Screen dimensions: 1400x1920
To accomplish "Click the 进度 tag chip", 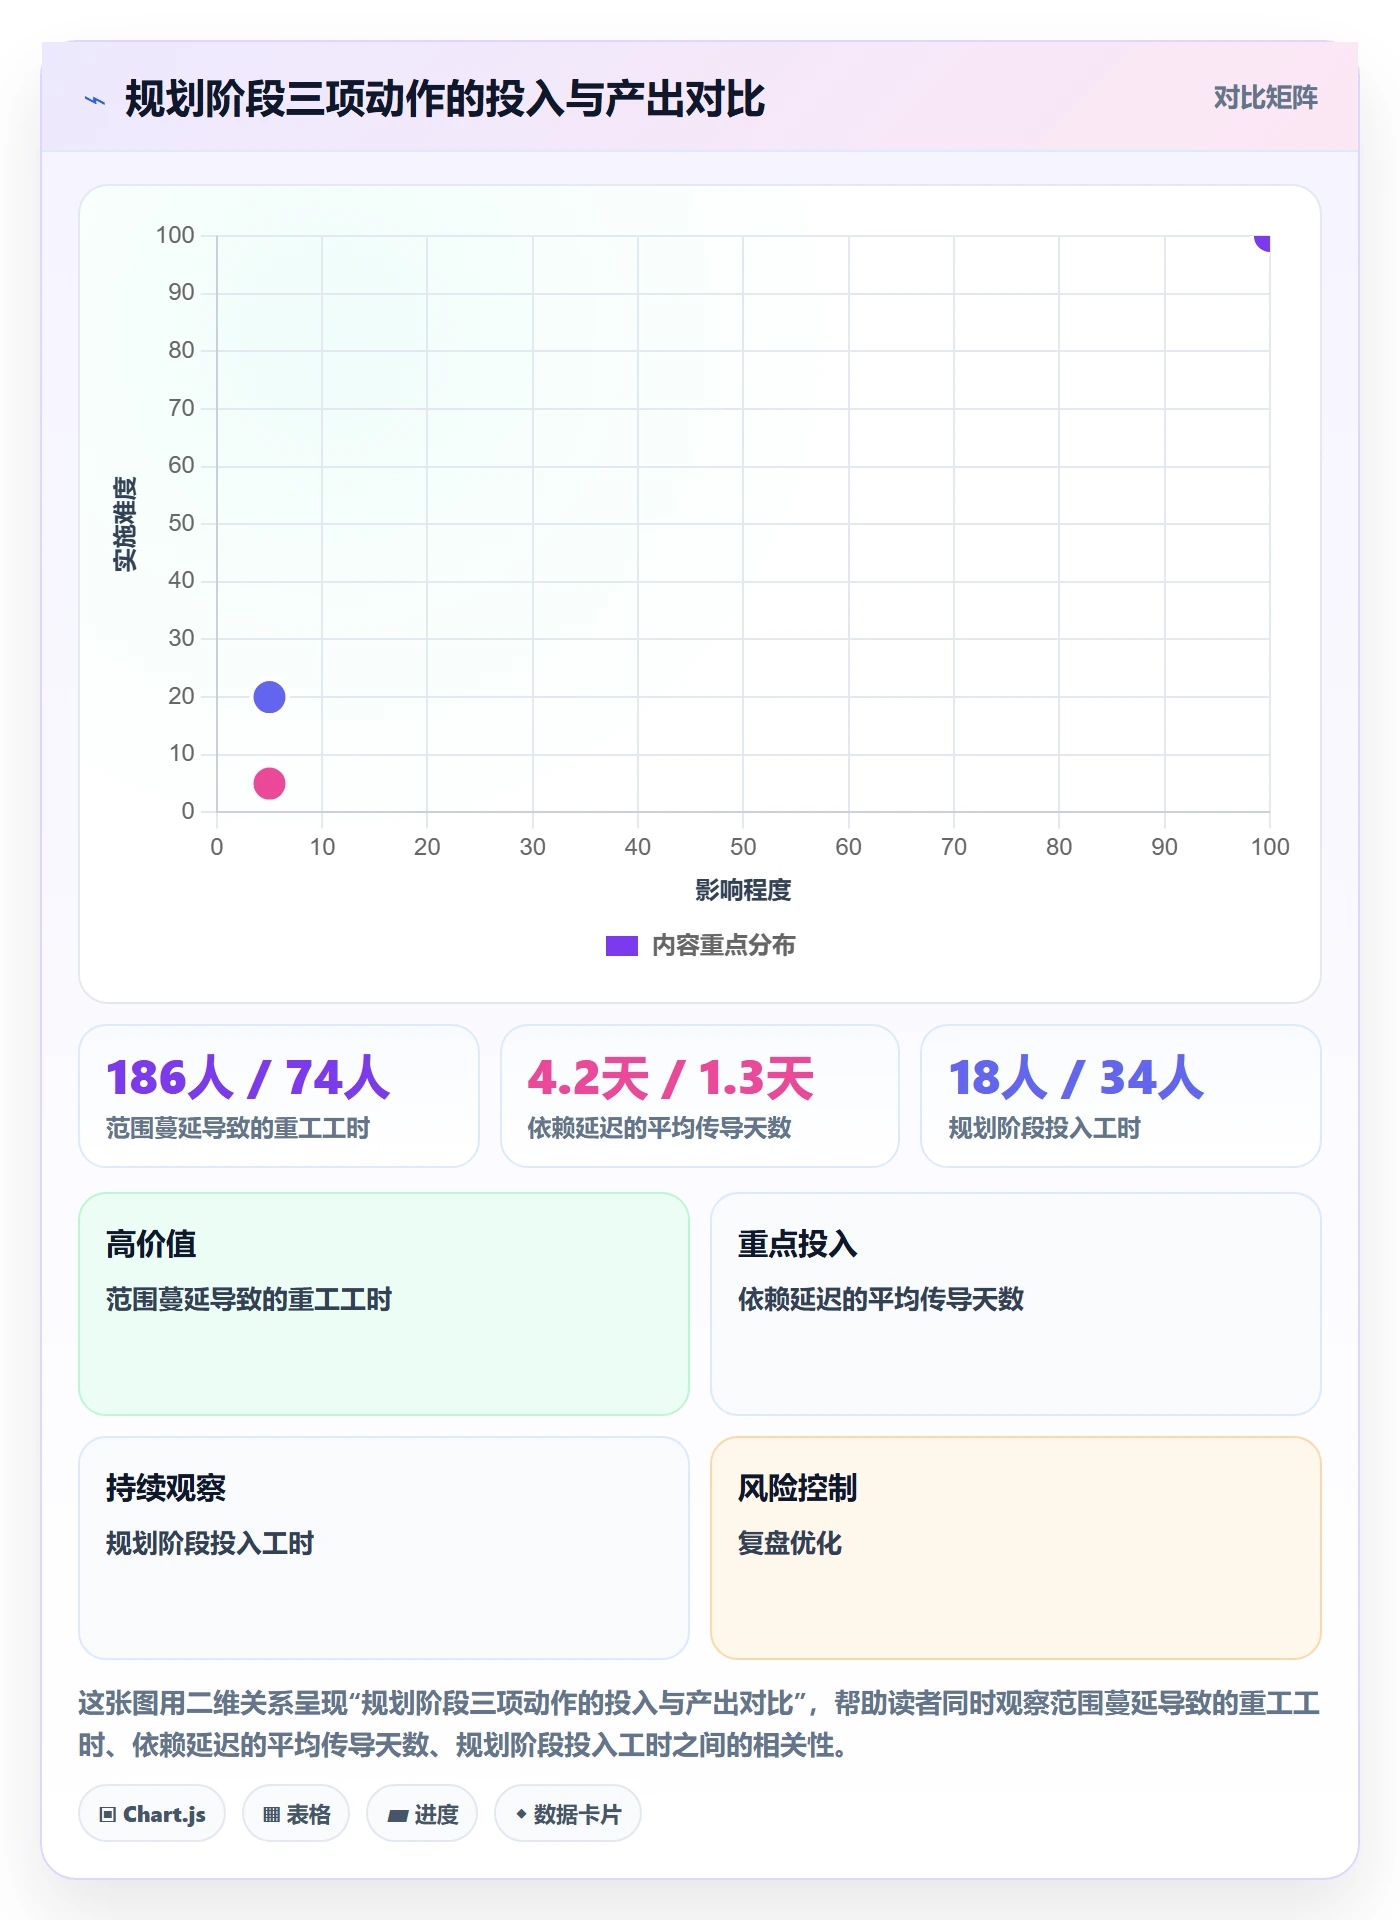I will pyautogui.click(x=422, y=1814).
